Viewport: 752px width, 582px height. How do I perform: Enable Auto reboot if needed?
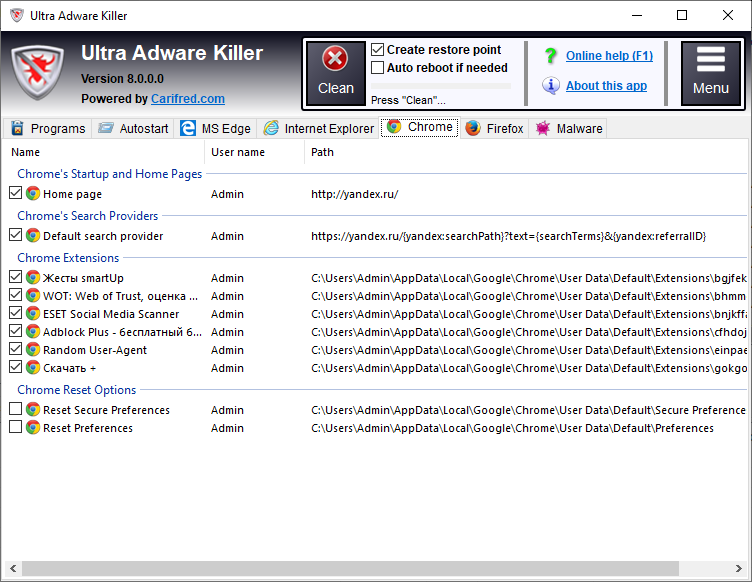click(x=377, y=68)
